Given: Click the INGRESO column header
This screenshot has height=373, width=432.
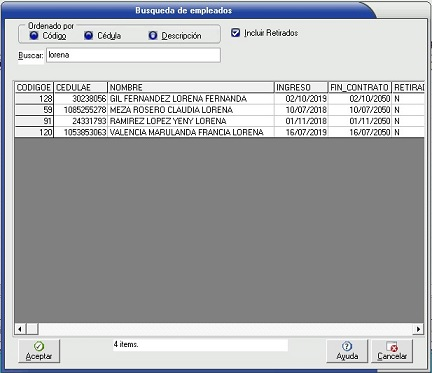Looking at the screenshot, I should [301, 87].
